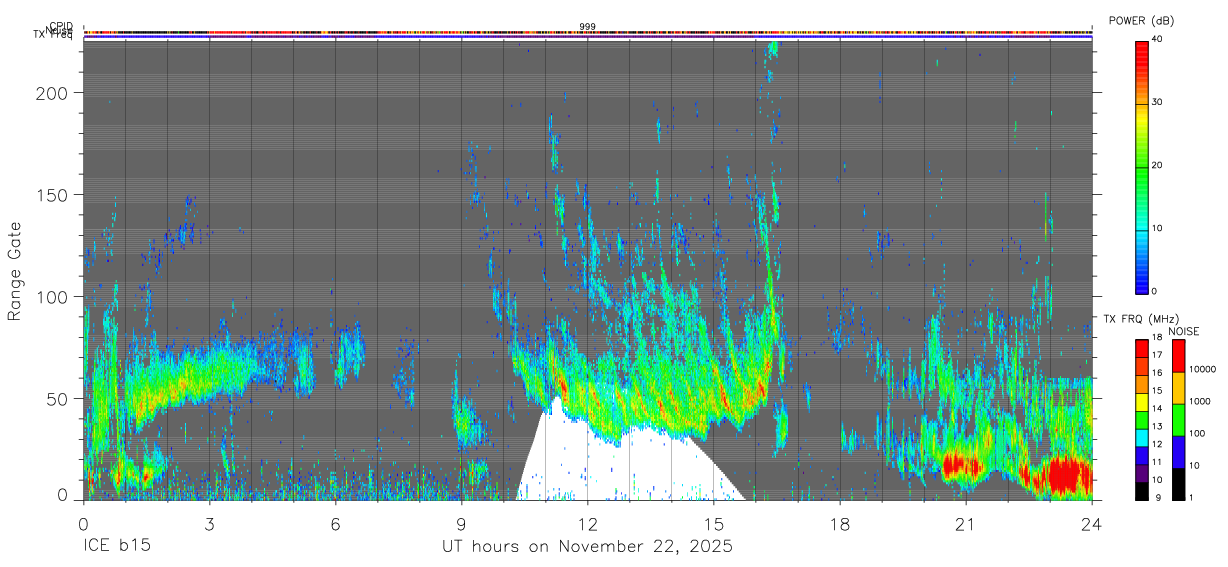Select the '18' label on the TX FRQ scale
Image resolution: width=1228 pixels, height=567 pixels.
[x=1157, y=337]
